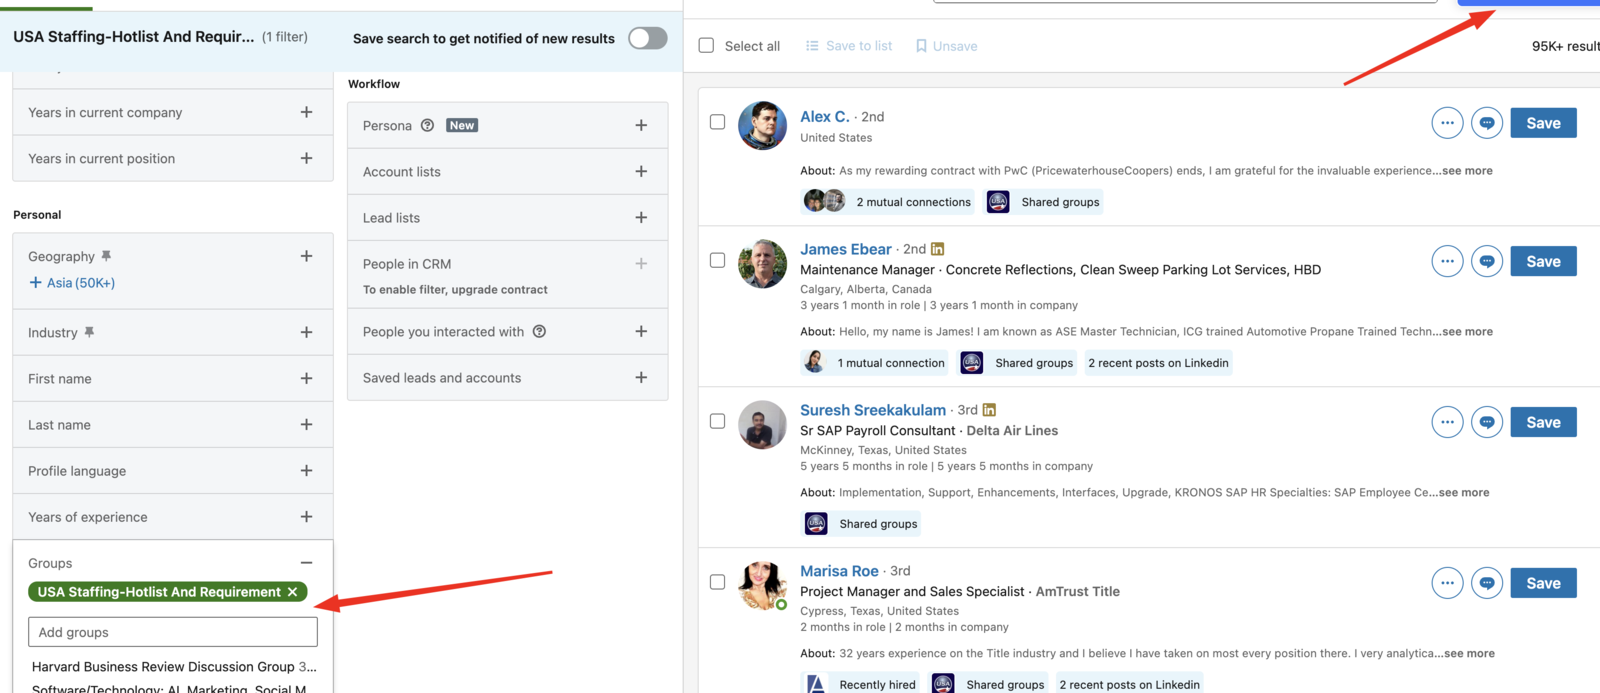Image resolution: width=1600 pixels, height=693 pixels.
Task: Open more options menu for Marisa Roe
Action: 1447,583
